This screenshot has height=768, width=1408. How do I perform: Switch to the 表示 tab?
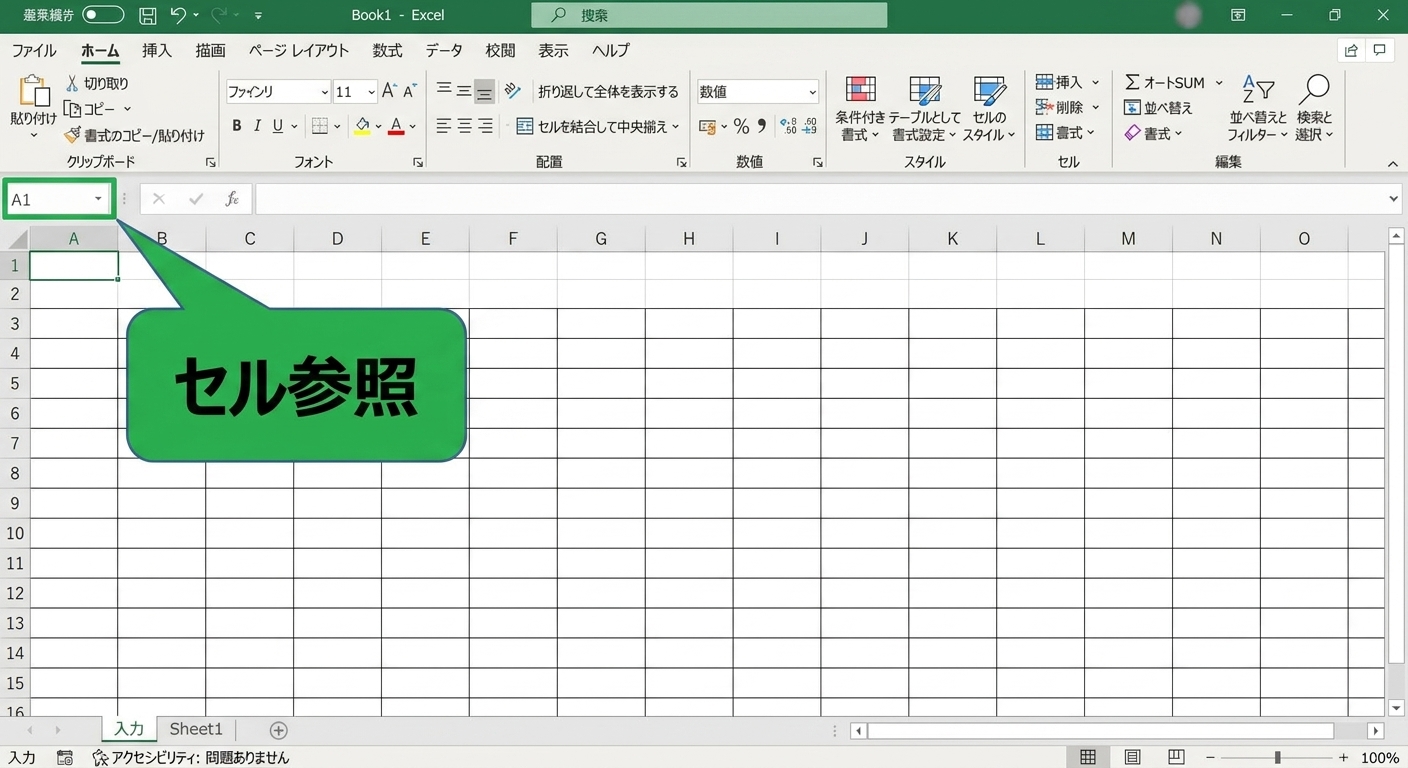click(x=553, y=51)
